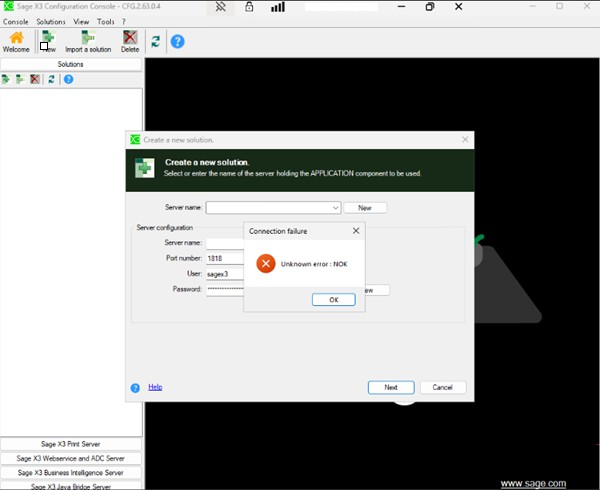Click the main toolbar refresh icon
This screenshot has height=492, width=601.
[156, 41]
